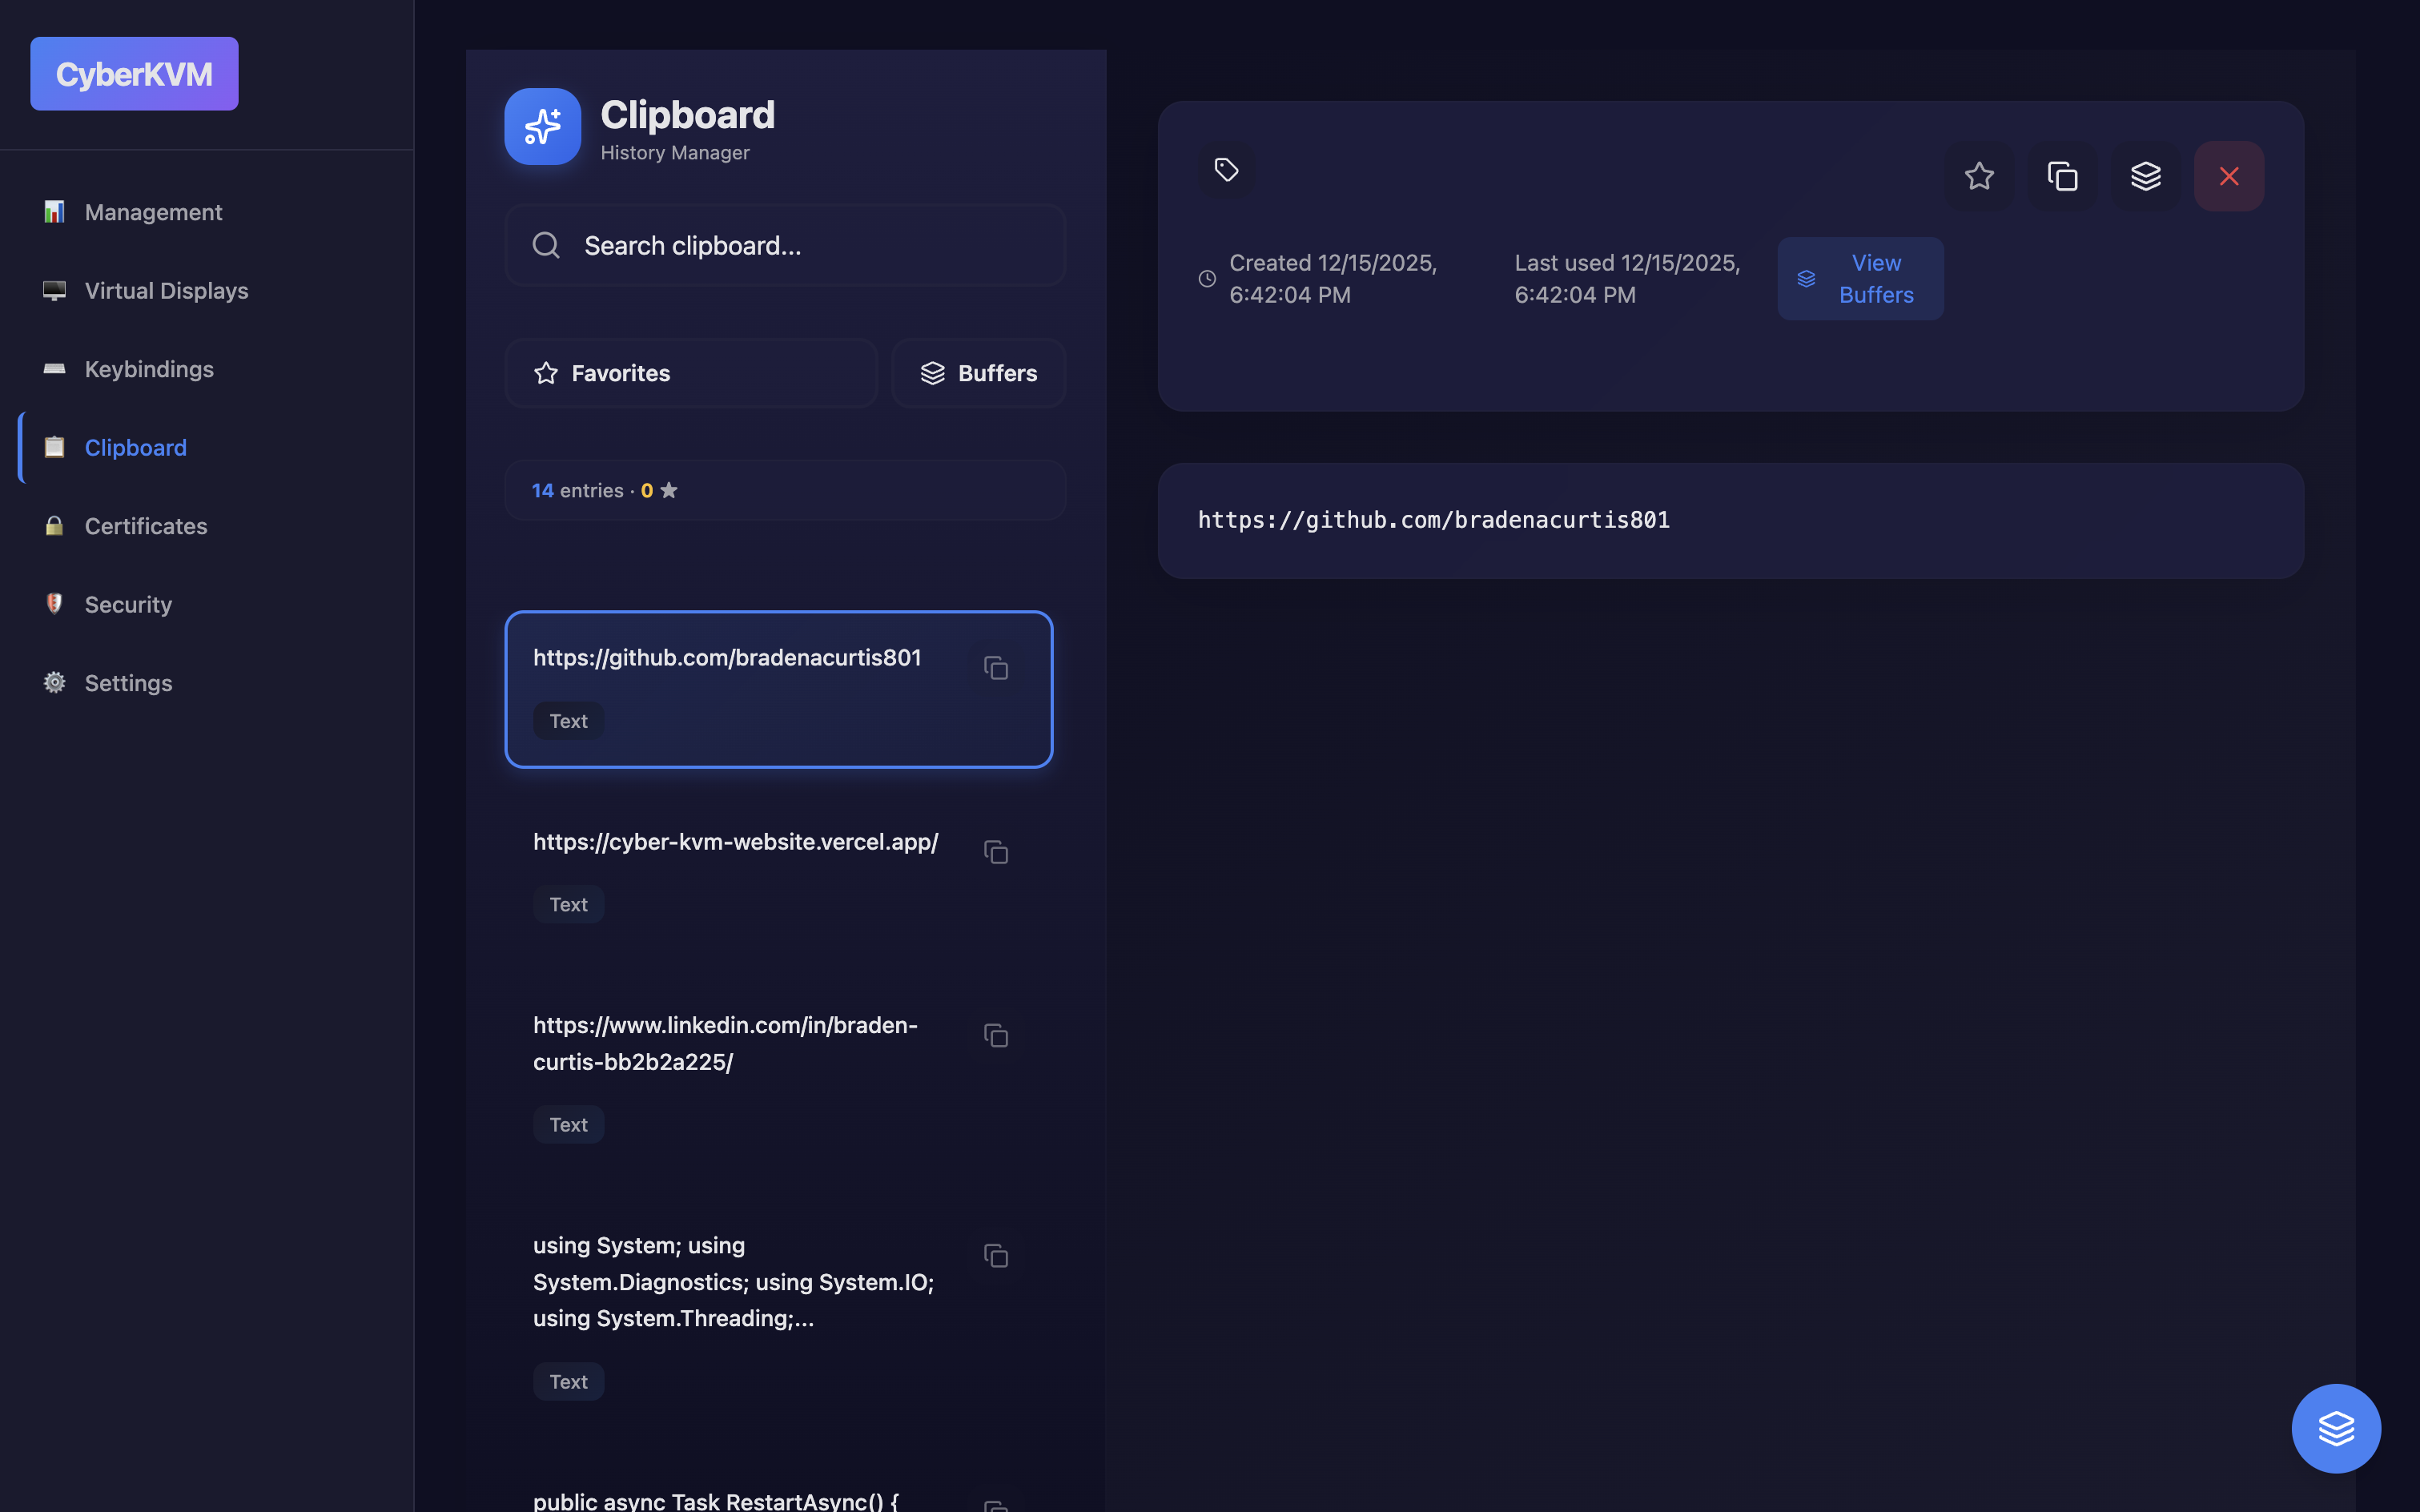This screenshot has height=1512, width=2420.
Task: Open the View Buffers button
Action: pos(1860,279)
